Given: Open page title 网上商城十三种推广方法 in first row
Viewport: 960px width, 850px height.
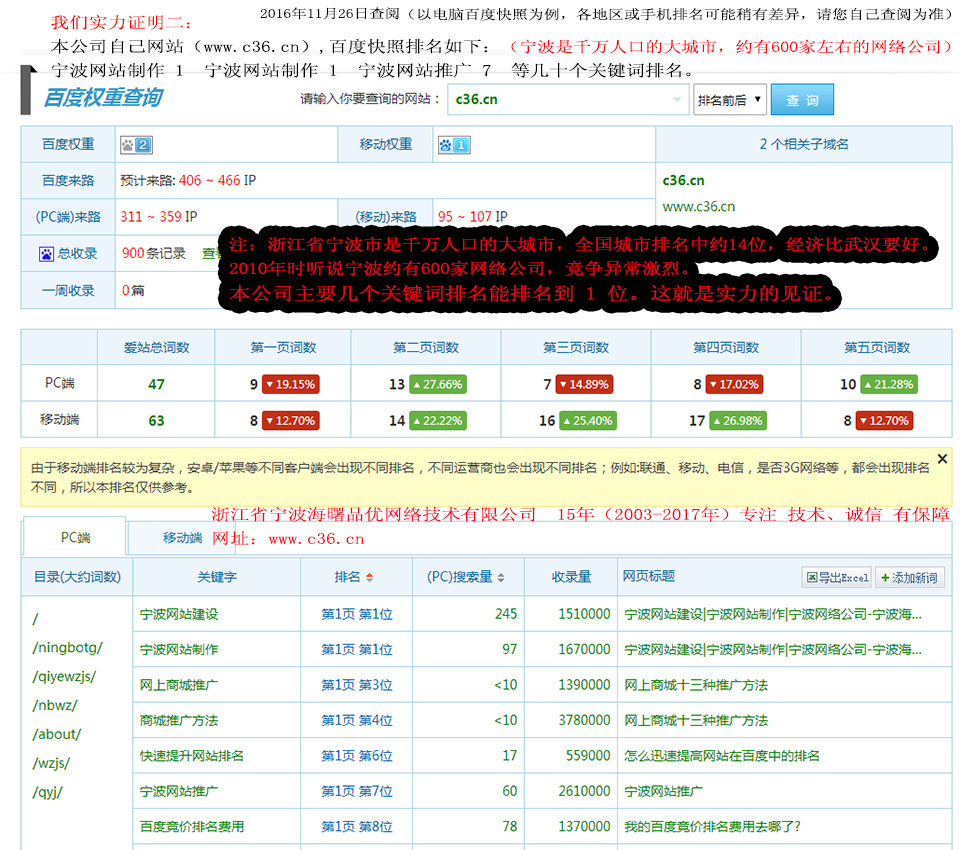Looking at the screenshot, I should click(695, 685).
